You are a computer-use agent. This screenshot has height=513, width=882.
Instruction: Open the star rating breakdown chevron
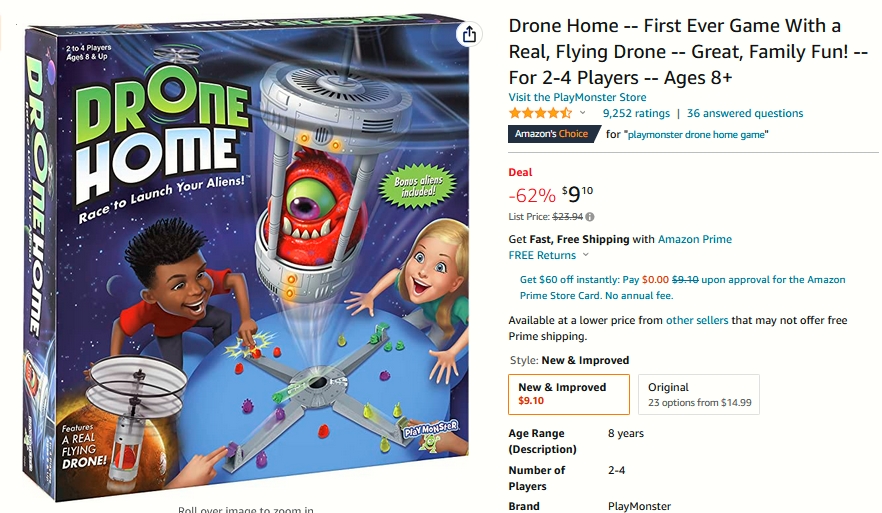coord(583,112)
